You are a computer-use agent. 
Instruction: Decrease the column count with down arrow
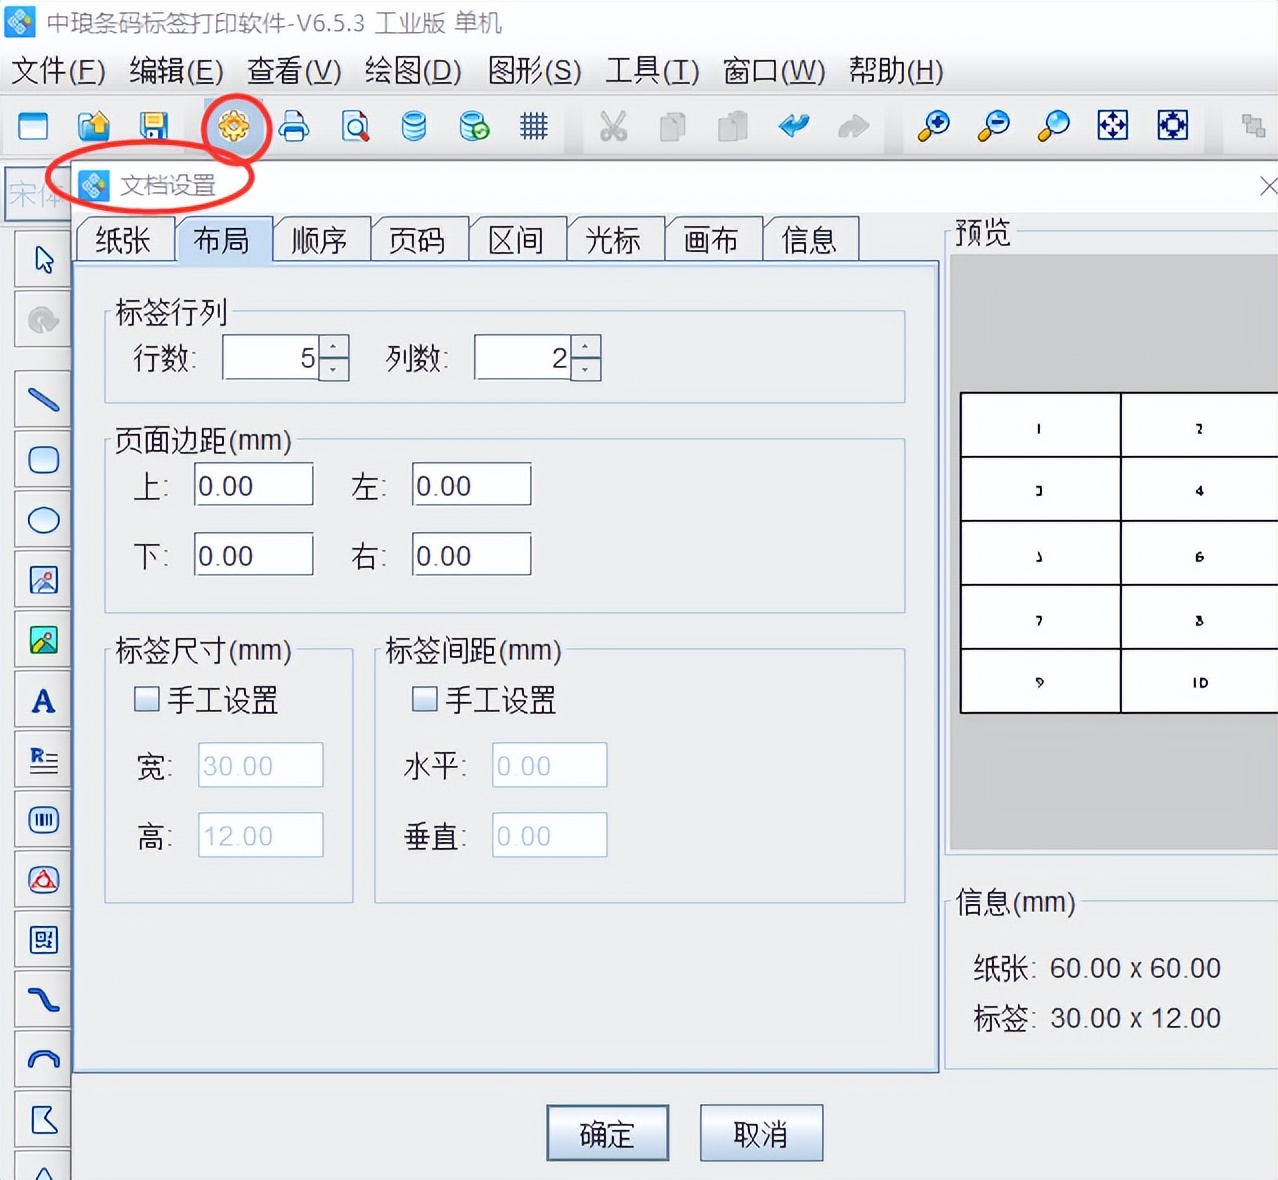[x=586, y=369]
